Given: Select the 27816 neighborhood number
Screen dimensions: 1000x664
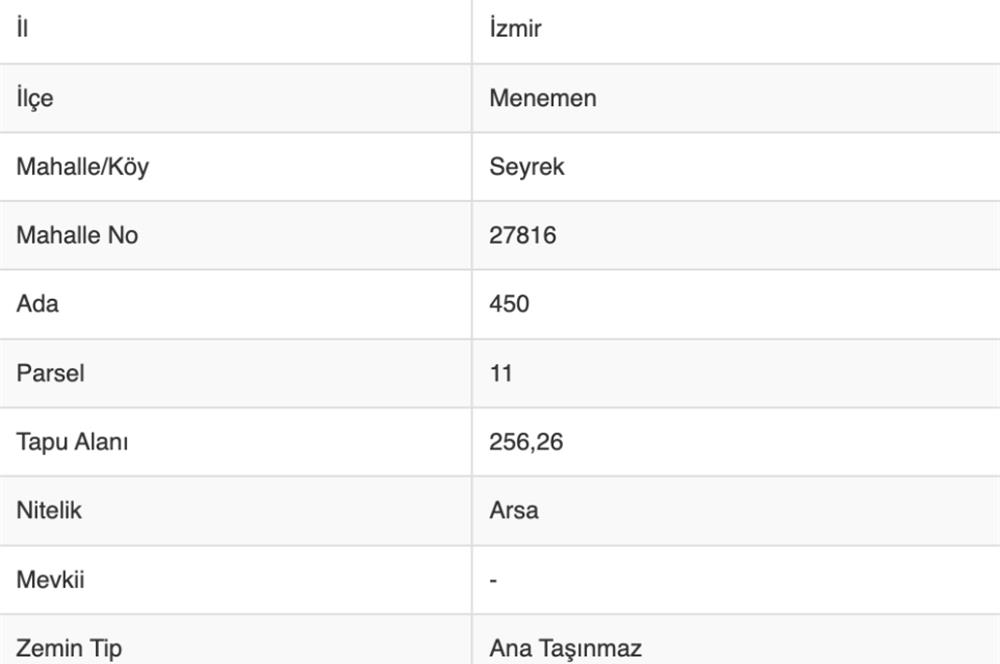Looking at the screenshot, I should 523,235.
